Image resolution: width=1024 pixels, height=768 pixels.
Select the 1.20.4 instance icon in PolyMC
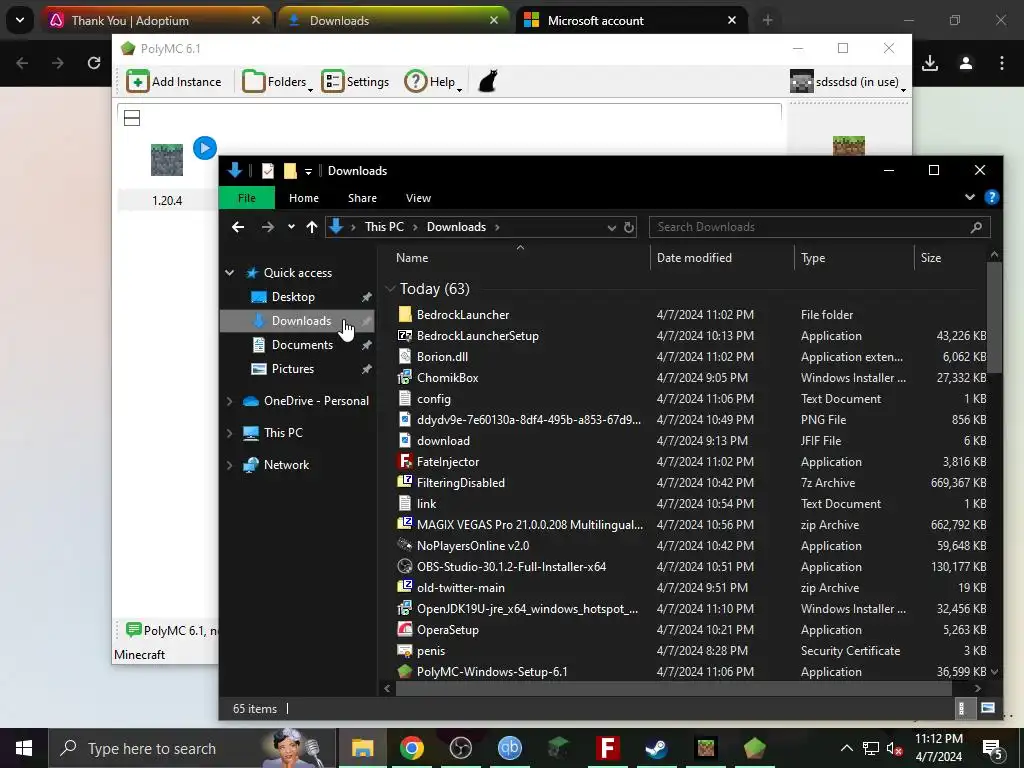[167, 160]
